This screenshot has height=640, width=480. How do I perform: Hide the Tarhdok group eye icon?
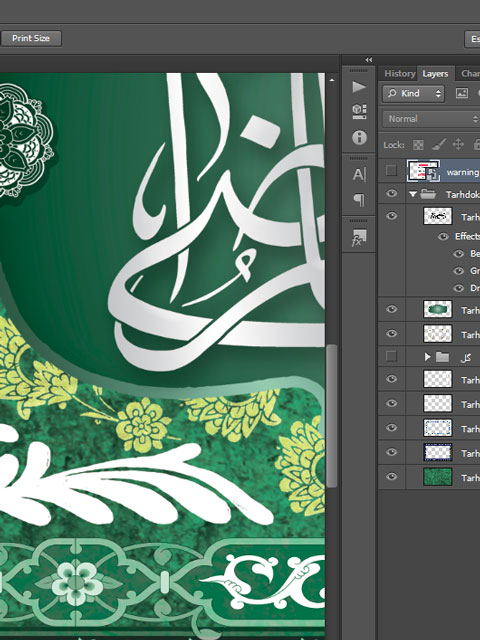[x=391, y=193]
